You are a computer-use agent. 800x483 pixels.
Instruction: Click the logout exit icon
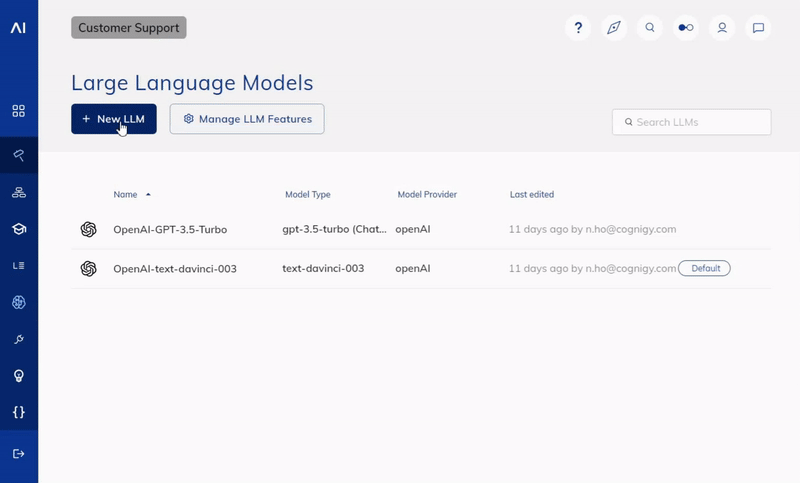pyautogui.click(x=19, y=453)
